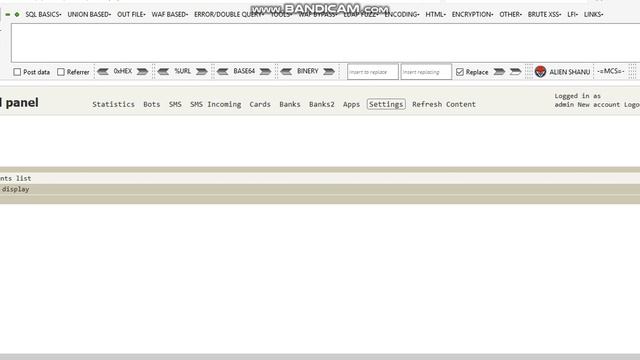Go to the Statistics page
The height and width of the screenshot is (360, 640).
point(113,104)
